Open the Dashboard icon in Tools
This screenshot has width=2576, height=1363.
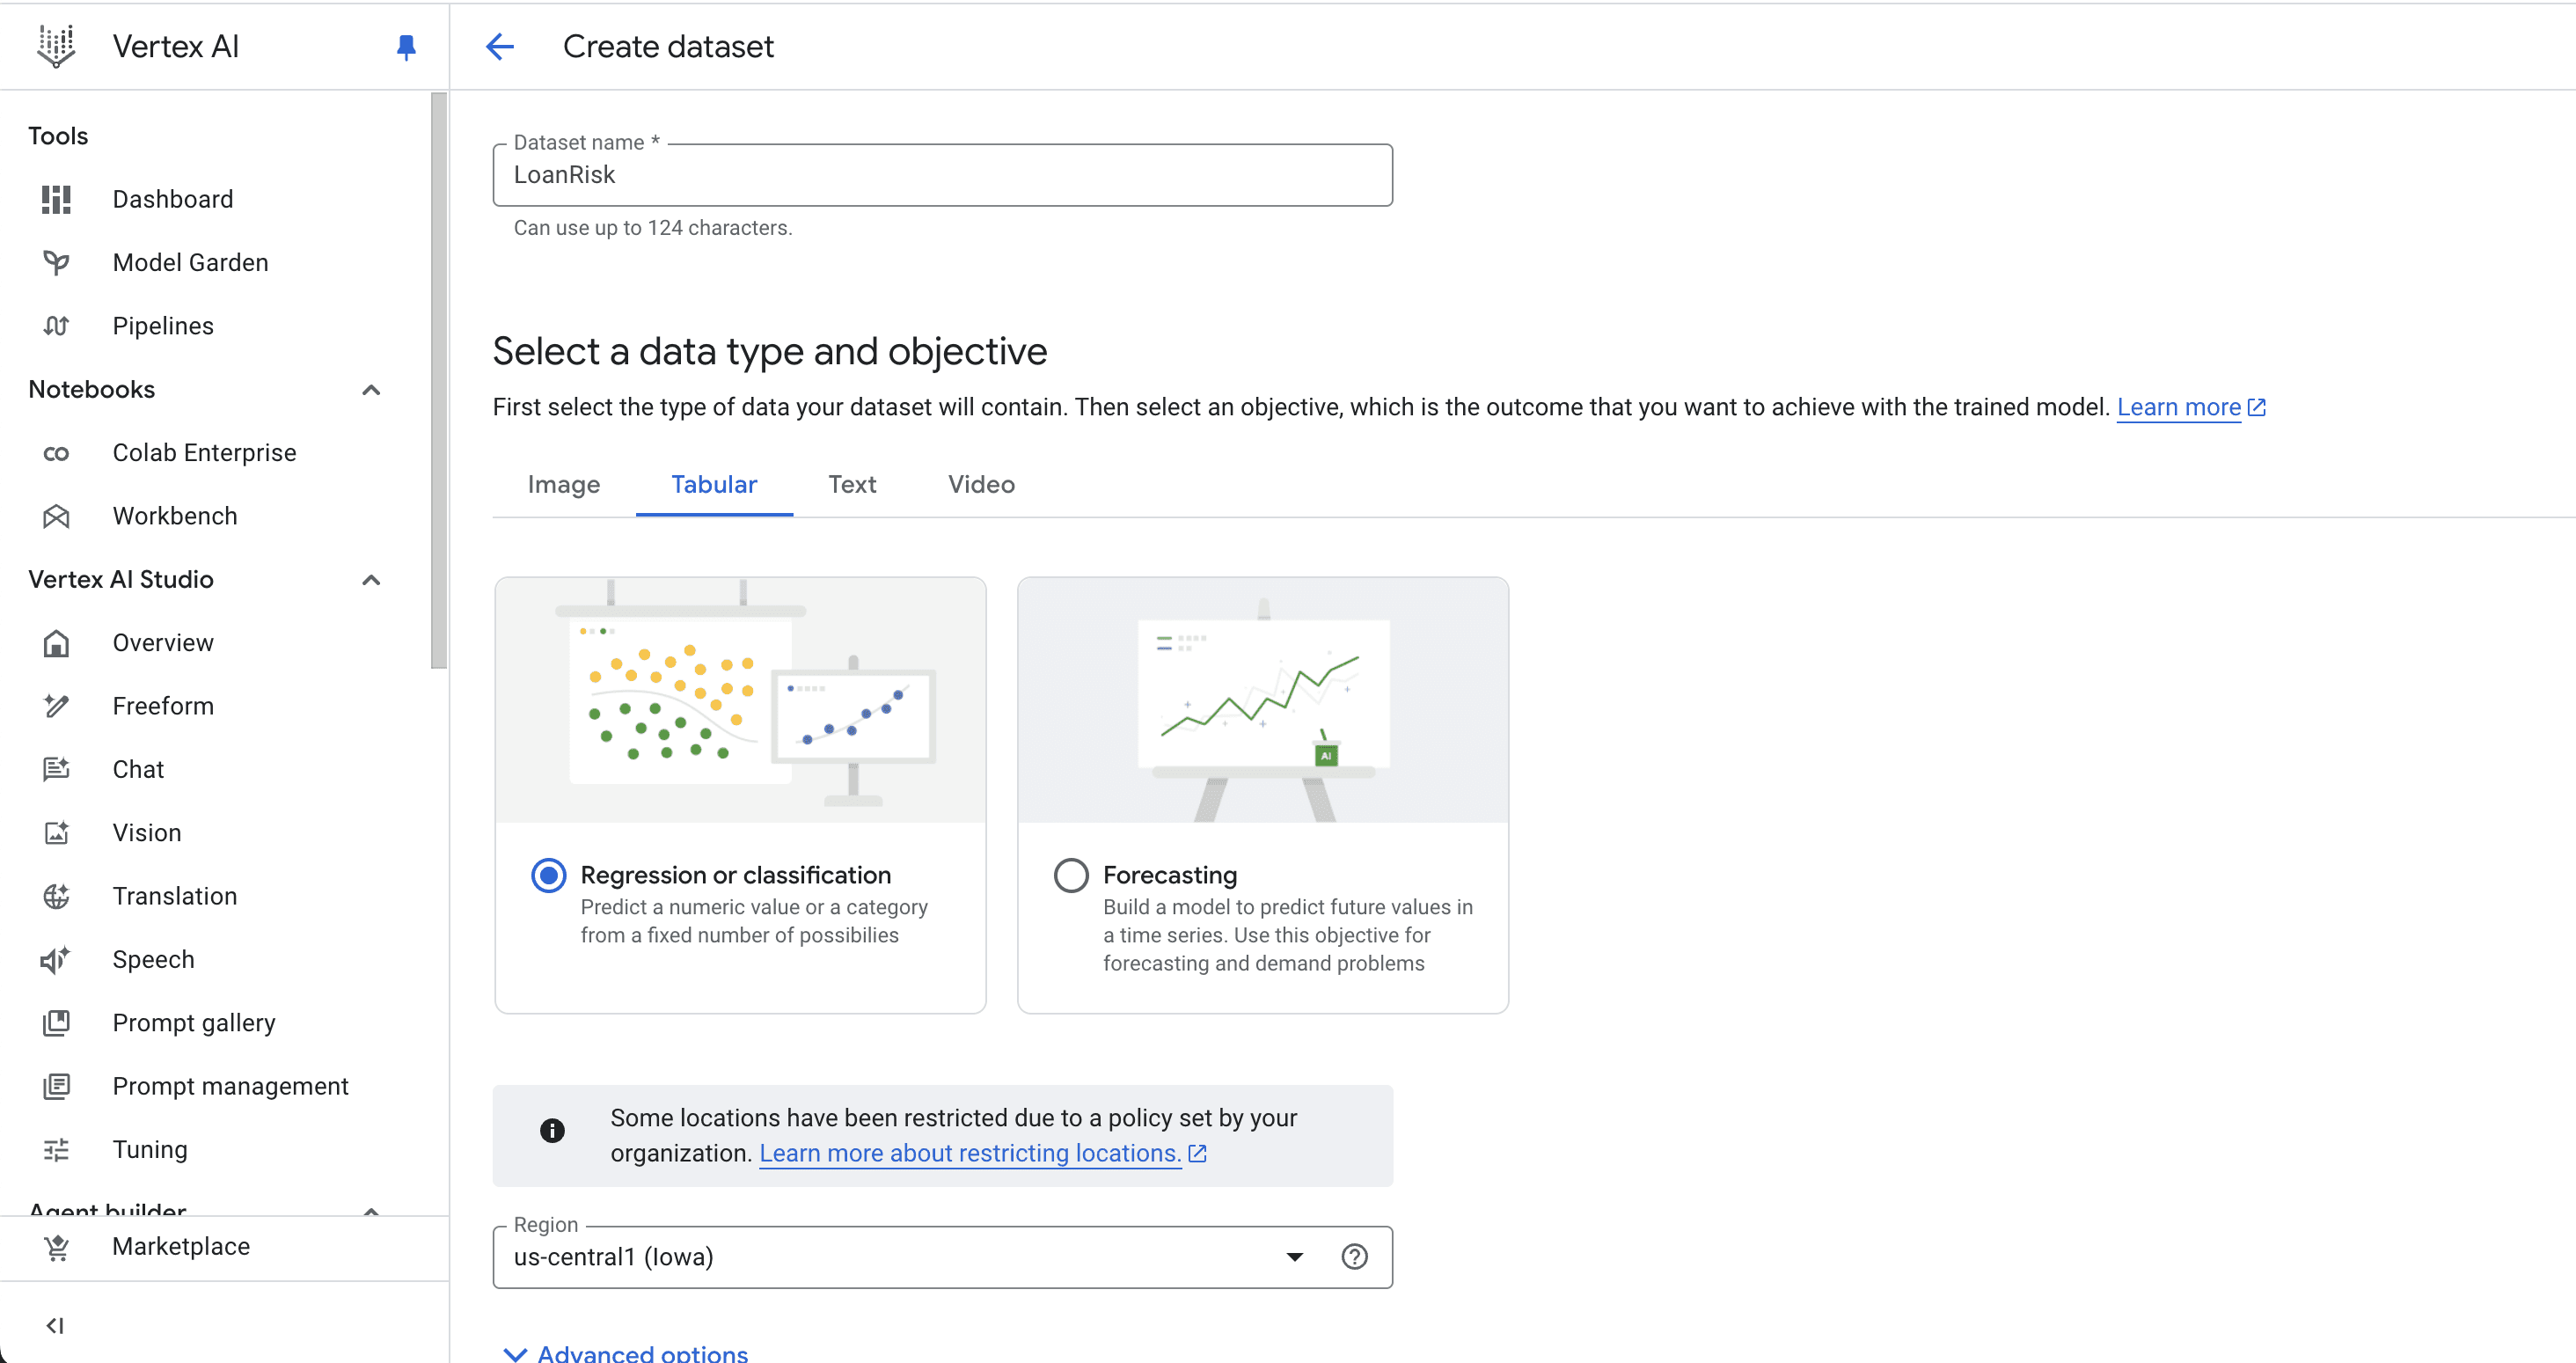(x=56, y=199)
